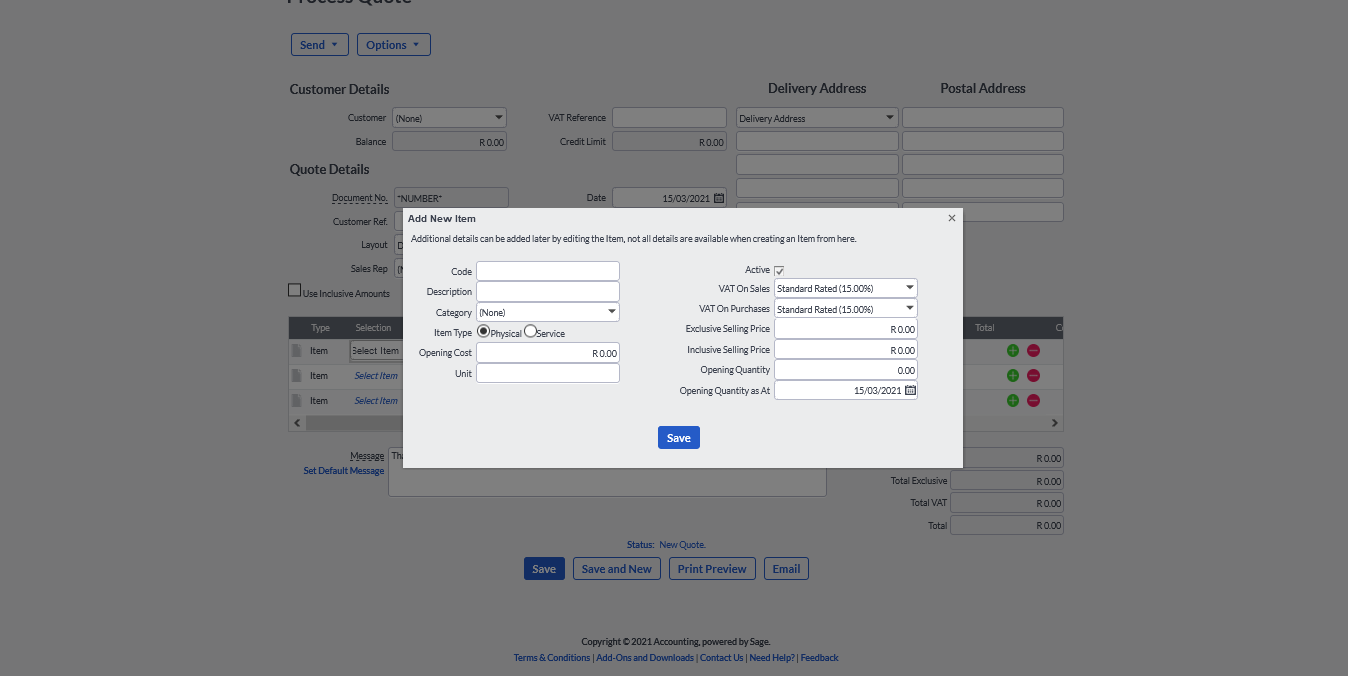Open the Options menu
The height and width of the screenshot is (676, 1348).
[393, 44]
